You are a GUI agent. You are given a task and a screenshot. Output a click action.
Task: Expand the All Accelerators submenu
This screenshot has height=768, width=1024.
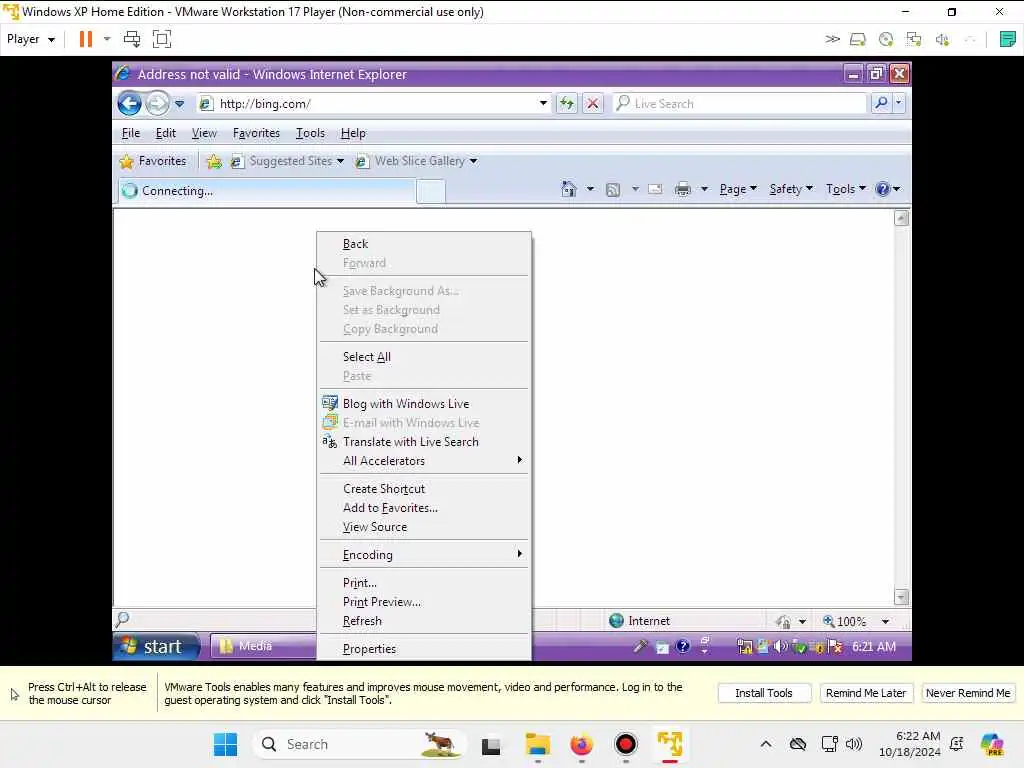[x=424, y=460]
